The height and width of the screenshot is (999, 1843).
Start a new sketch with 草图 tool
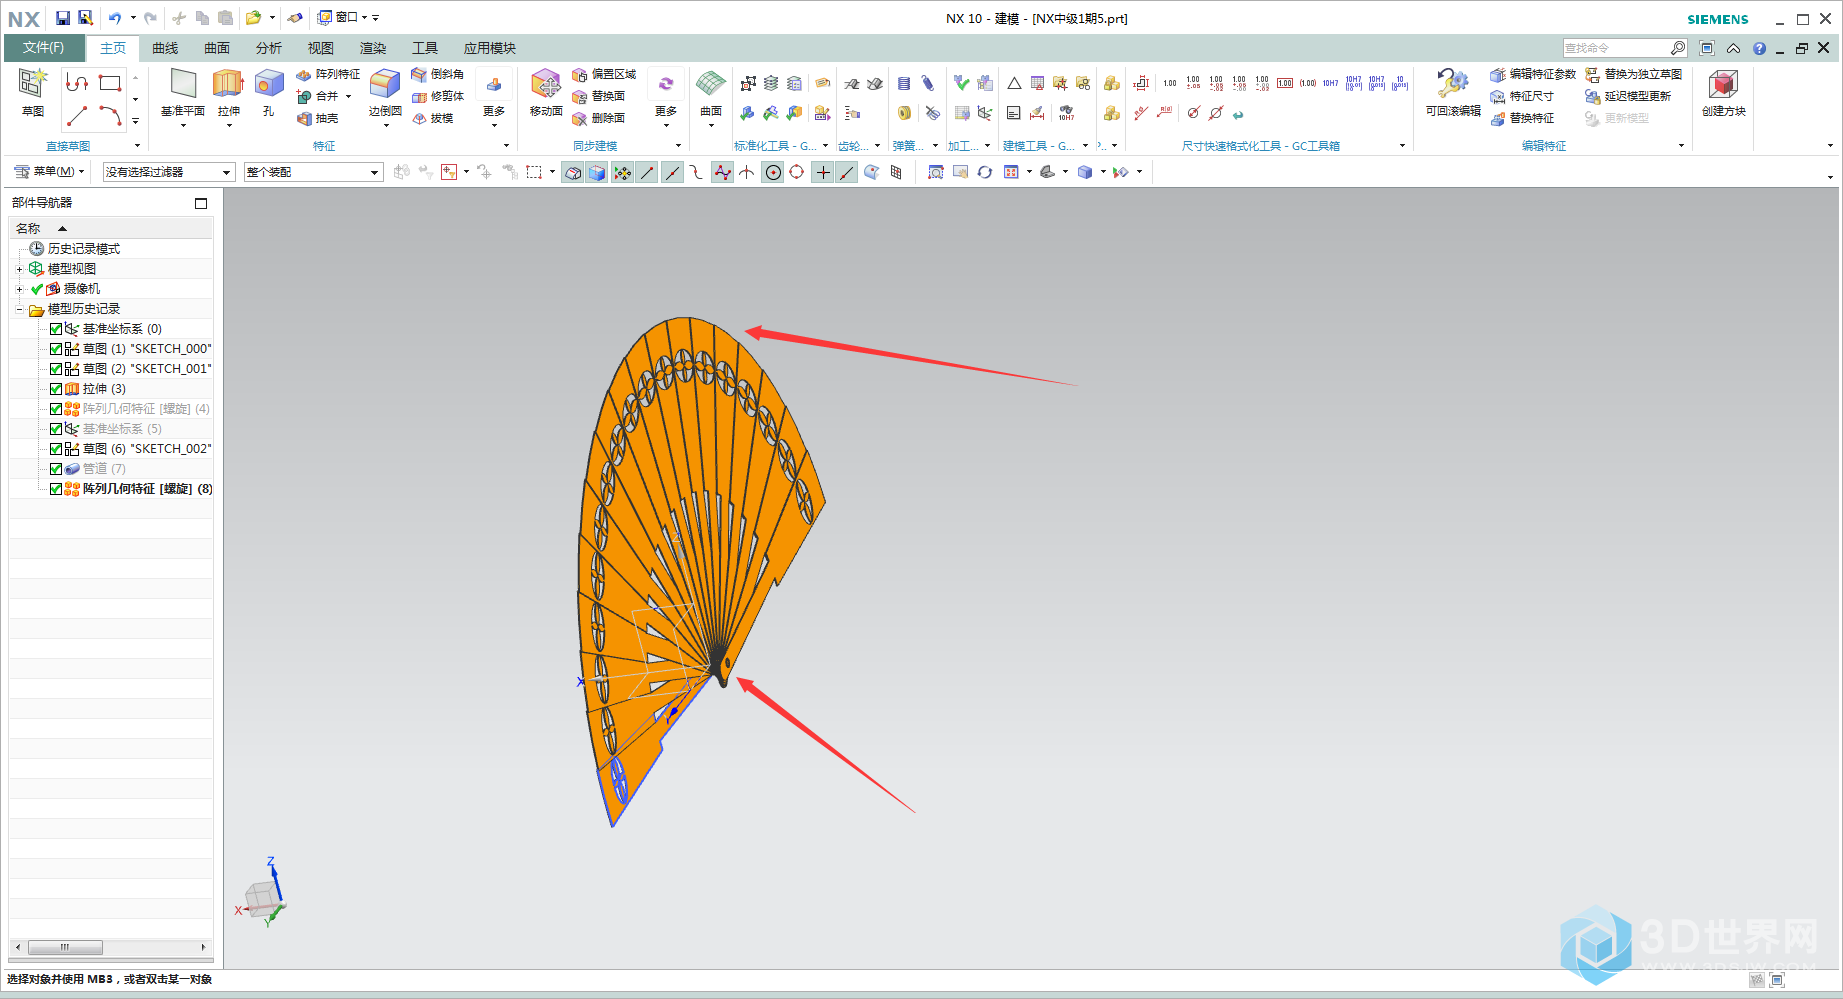(x=33, y=93)
